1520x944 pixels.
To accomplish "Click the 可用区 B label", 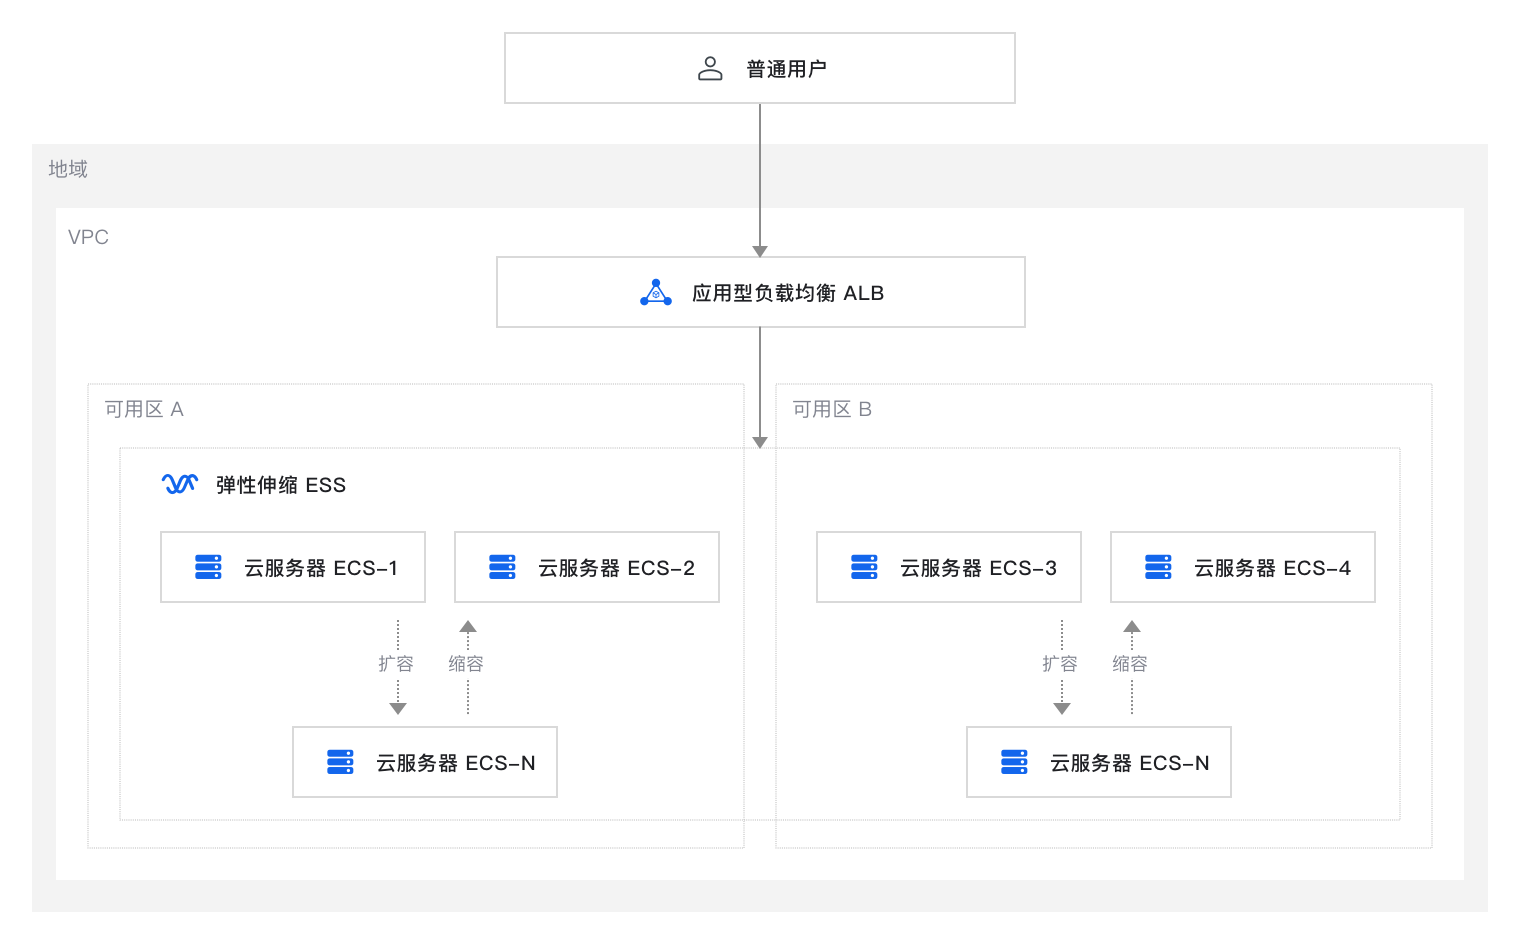I will (832, 409).
